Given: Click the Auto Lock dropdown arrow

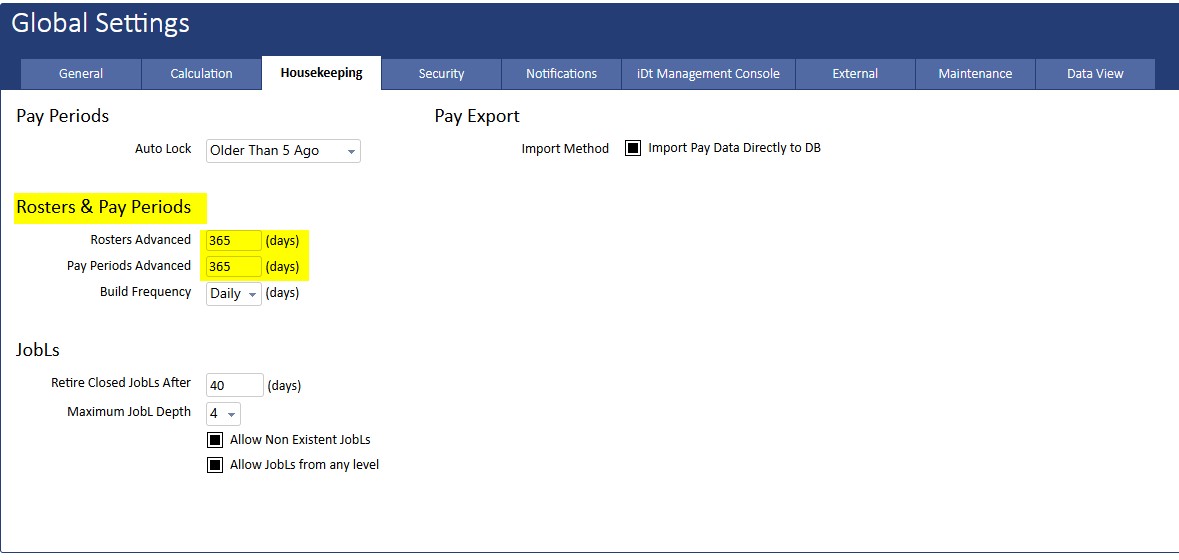Looking at the screenshot, I should (351, 152).
